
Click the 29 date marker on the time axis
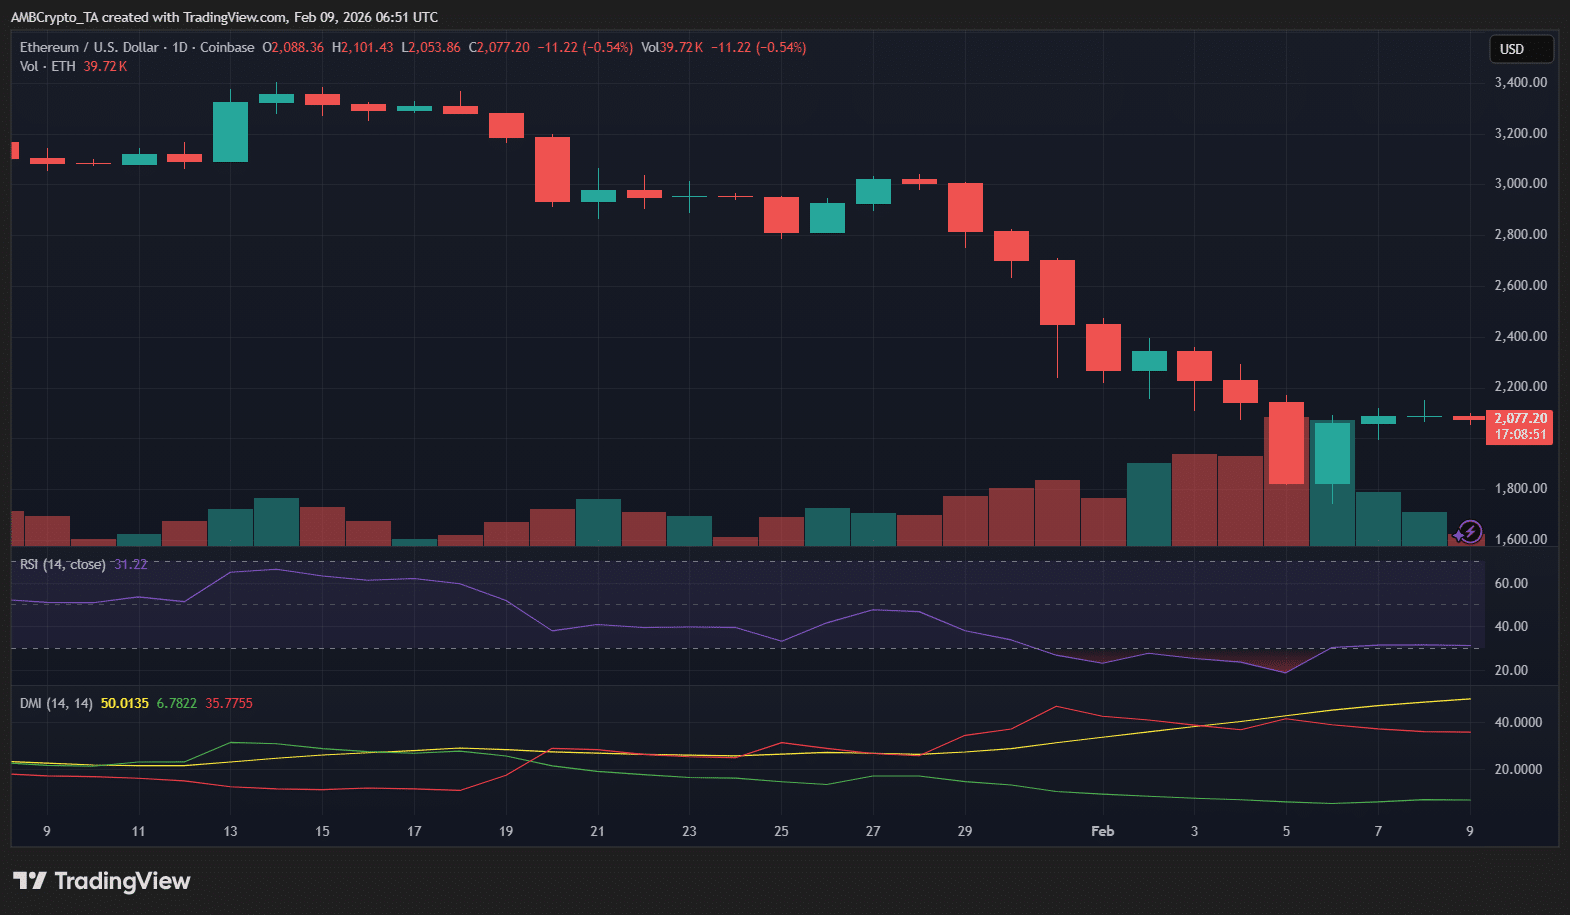point(964,831)
